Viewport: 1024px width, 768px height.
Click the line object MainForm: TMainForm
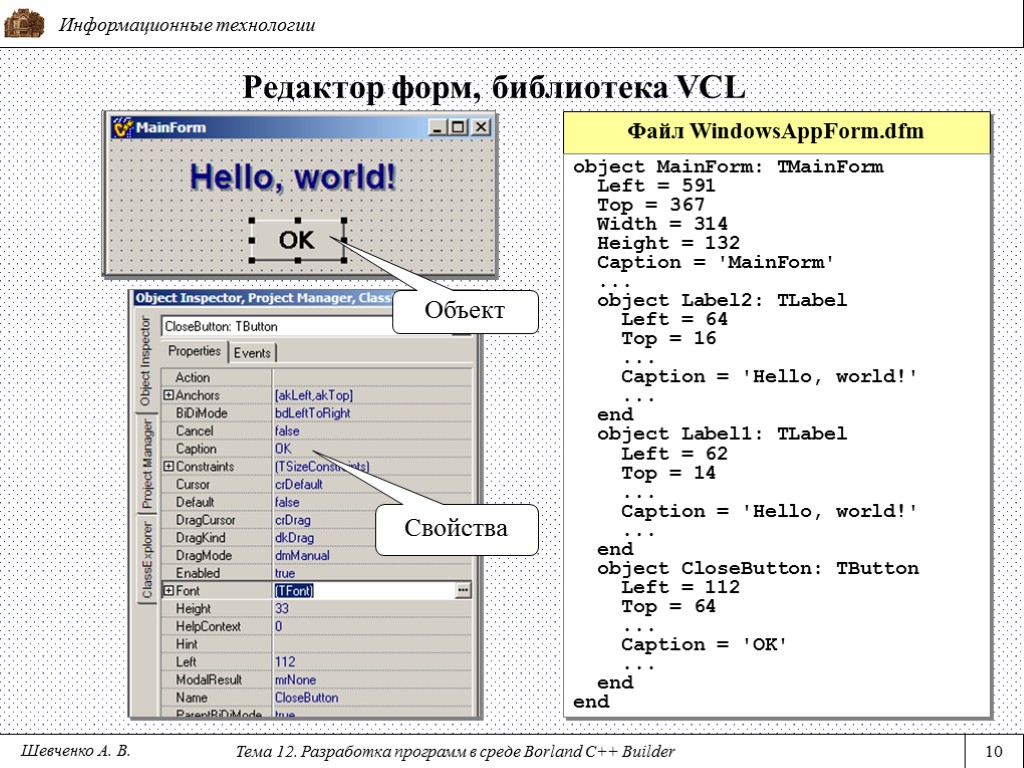[728, 167]
